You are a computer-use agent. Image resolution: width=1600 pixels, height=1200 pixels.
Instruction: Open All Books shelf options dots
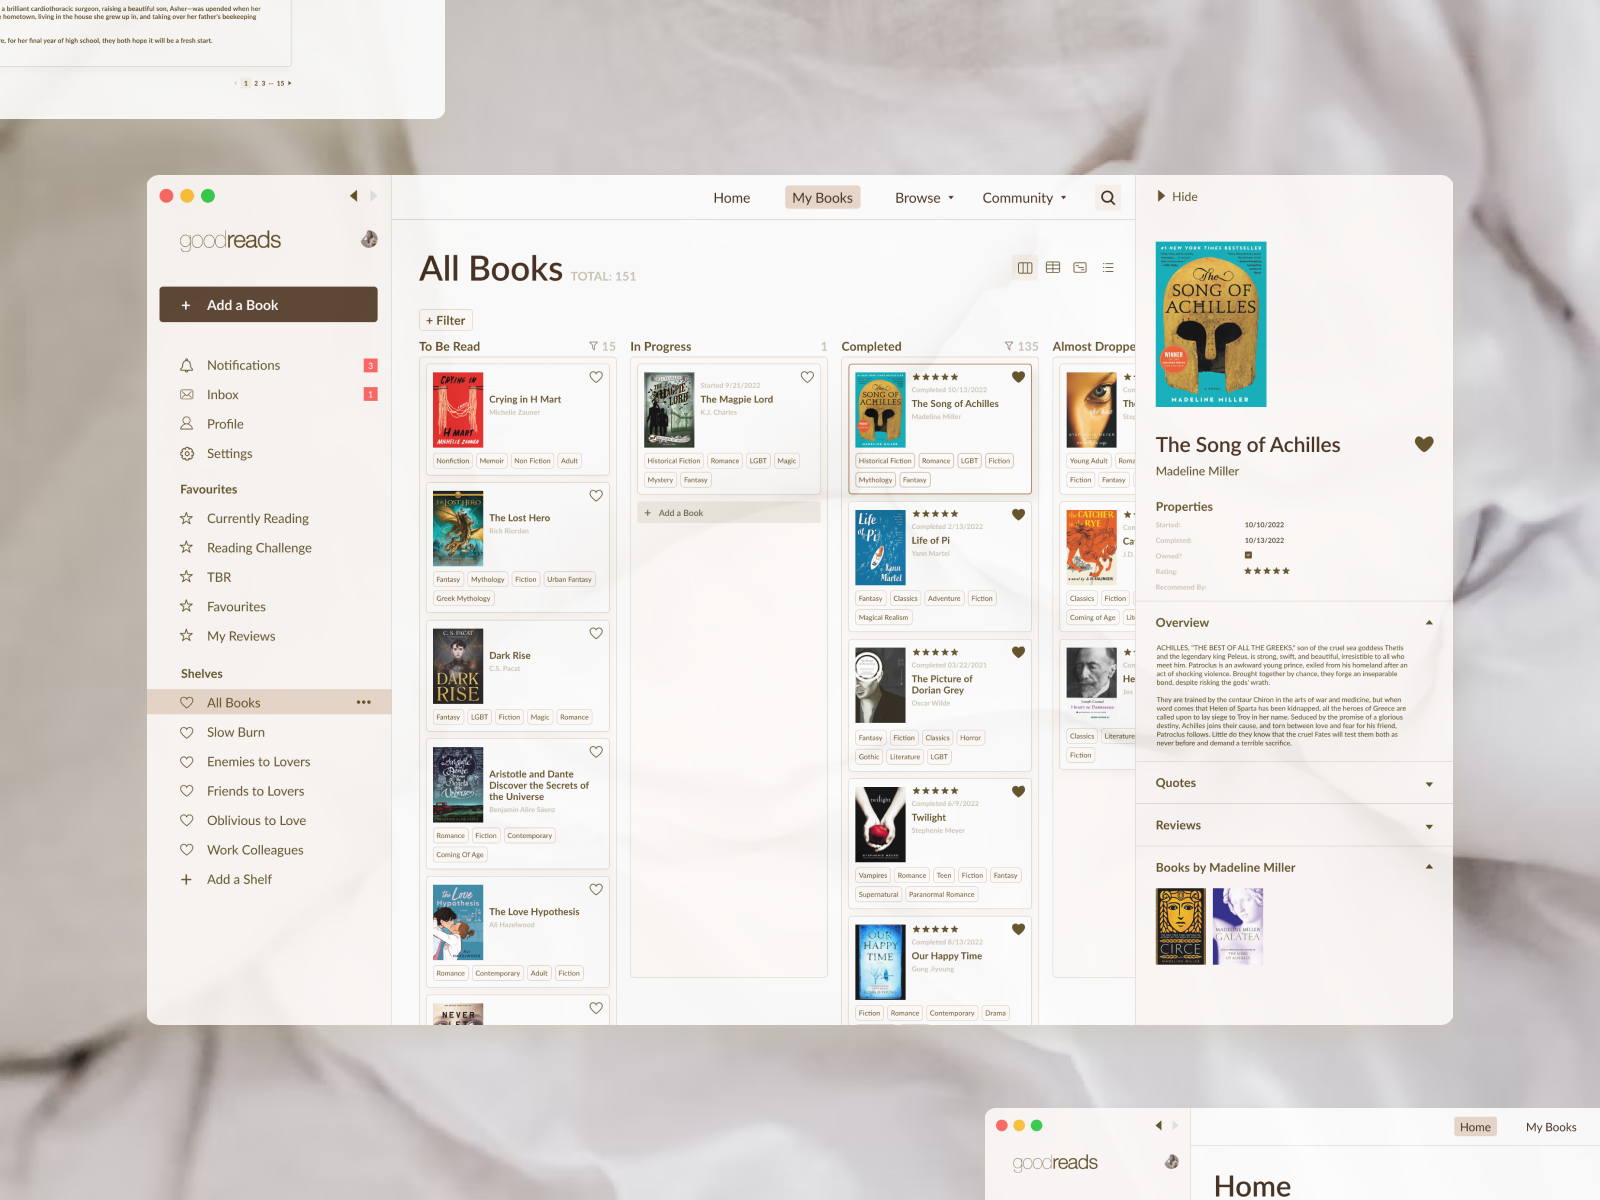coord(364,702)
